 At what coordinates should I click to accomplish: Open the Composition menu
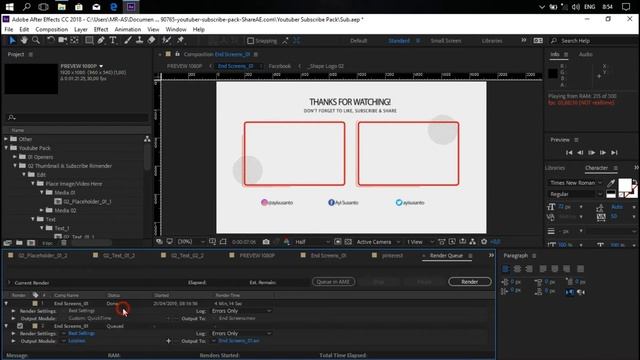[x=51, y=29]
